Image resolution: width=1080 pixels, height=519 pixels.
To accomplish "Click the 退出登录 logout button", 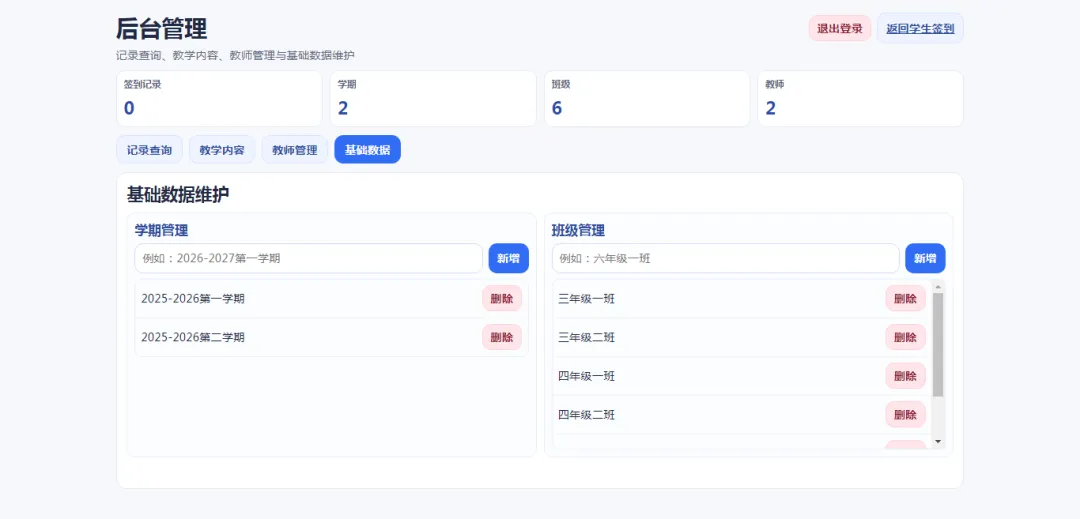I will click(840, 28).
